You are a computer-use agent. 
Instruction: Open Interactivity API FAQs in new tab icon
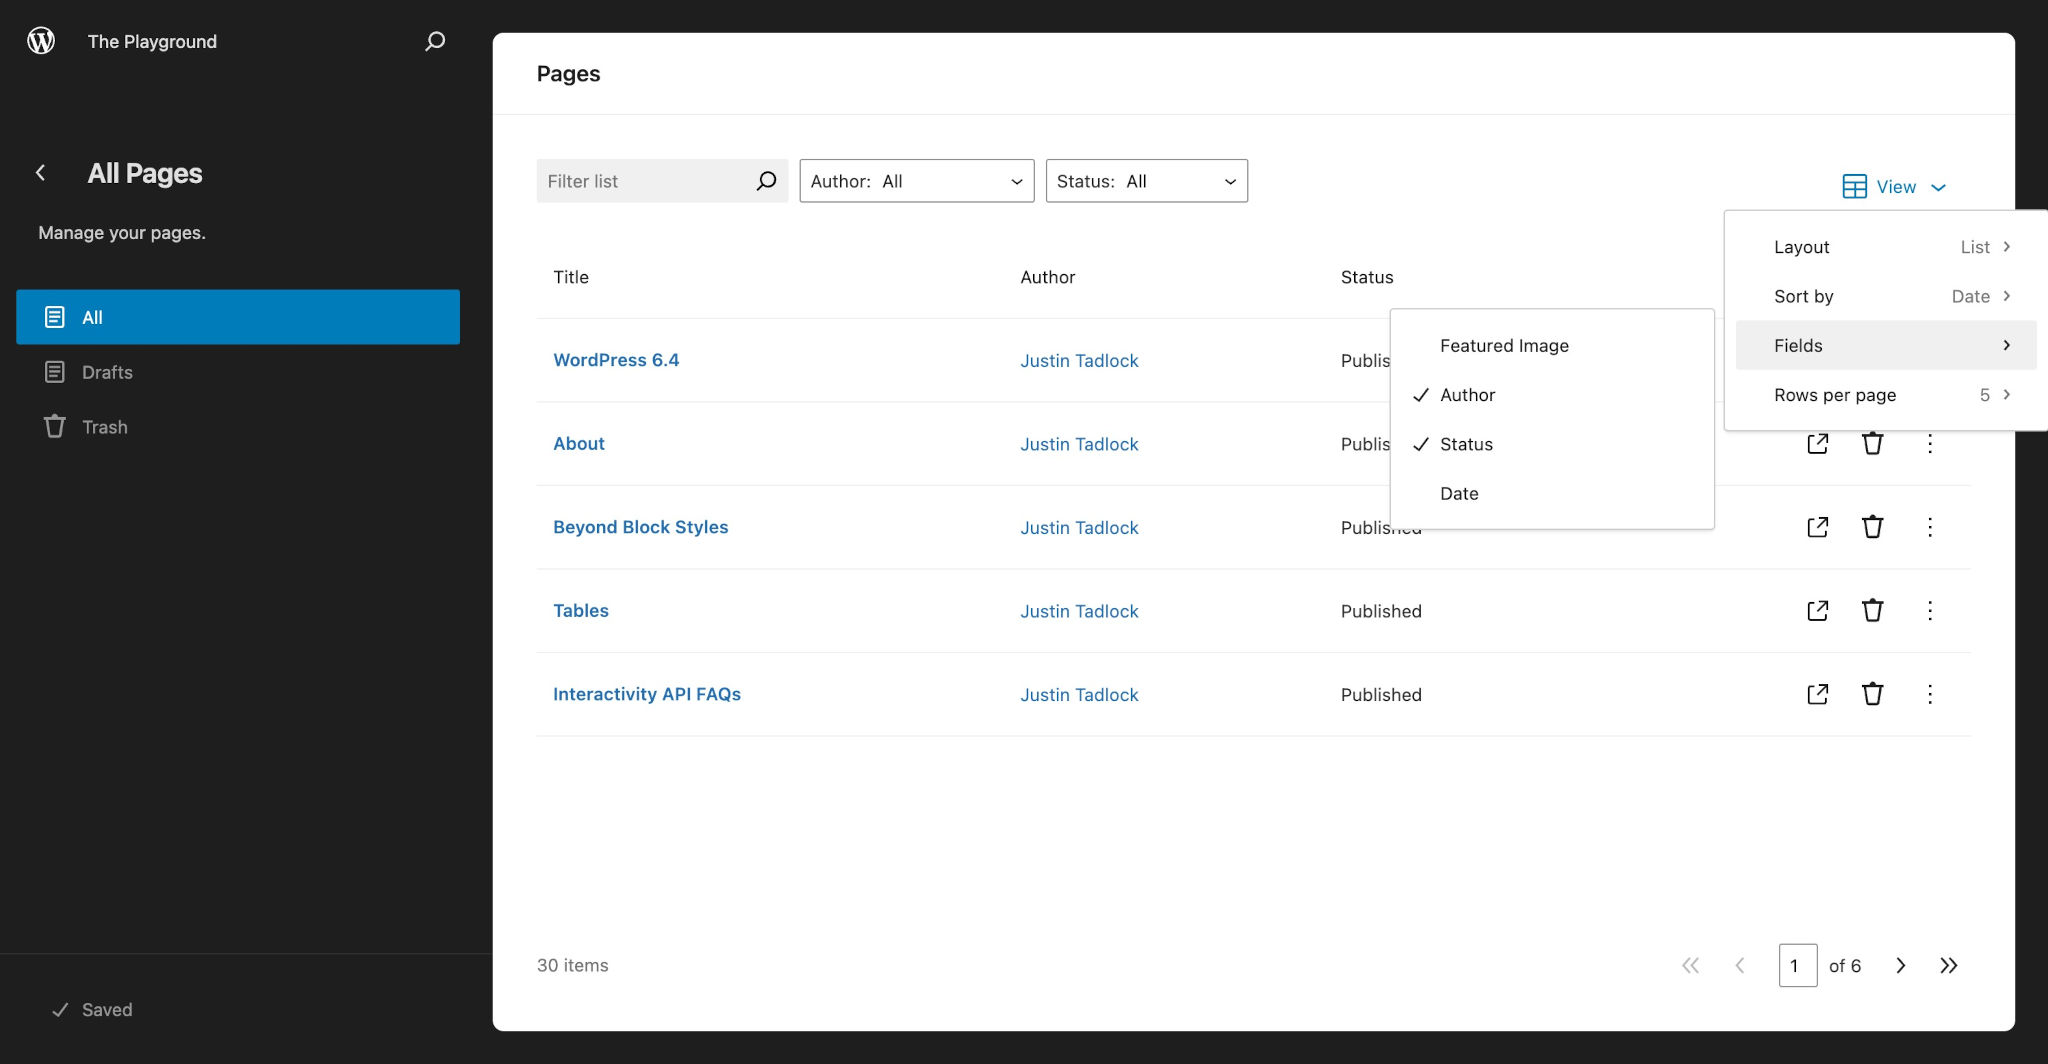coord(1817,694)
